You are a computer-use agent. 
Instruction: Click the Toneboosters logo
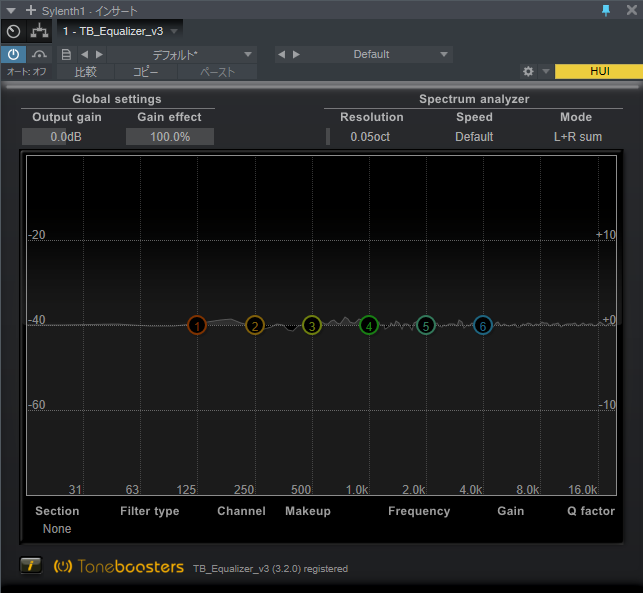point(119,567)
